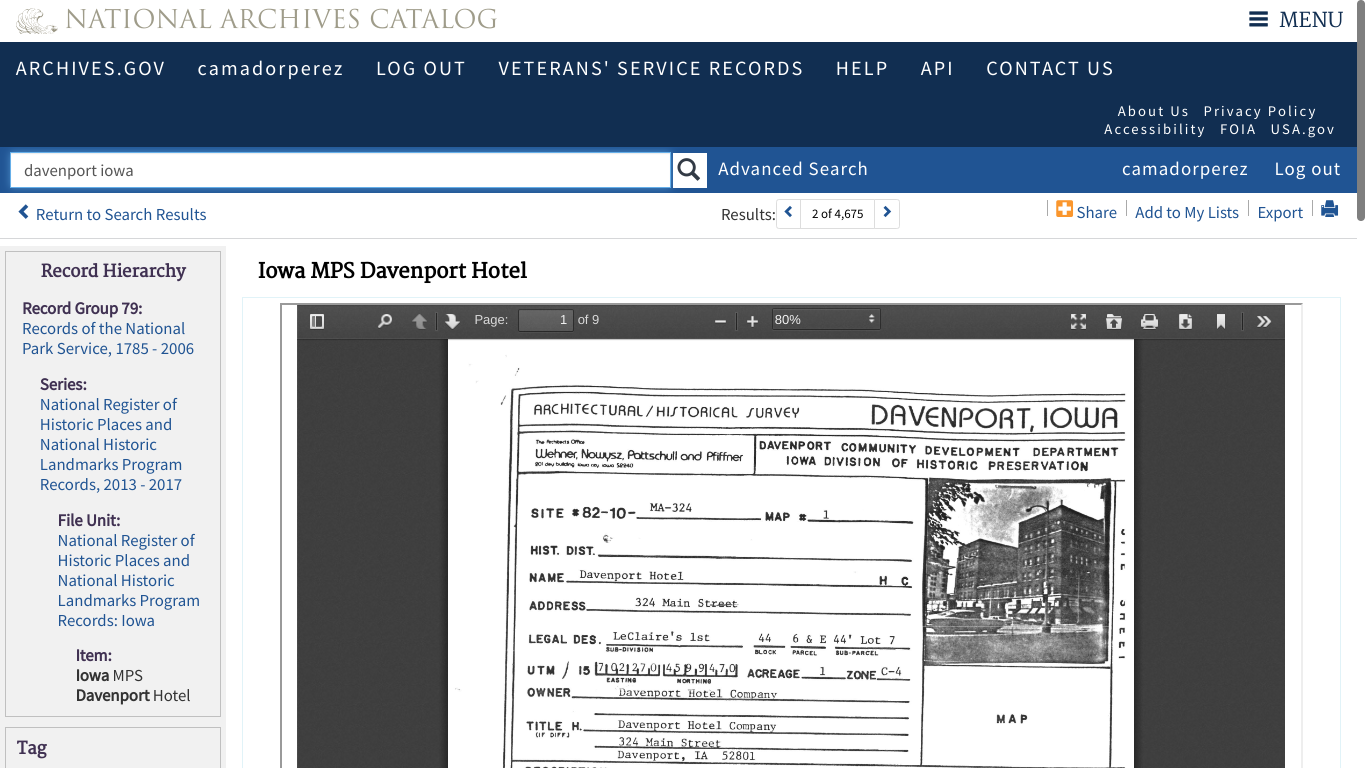
Task: Open the MENU hamburger at top right
Action: coord(1295,20)
